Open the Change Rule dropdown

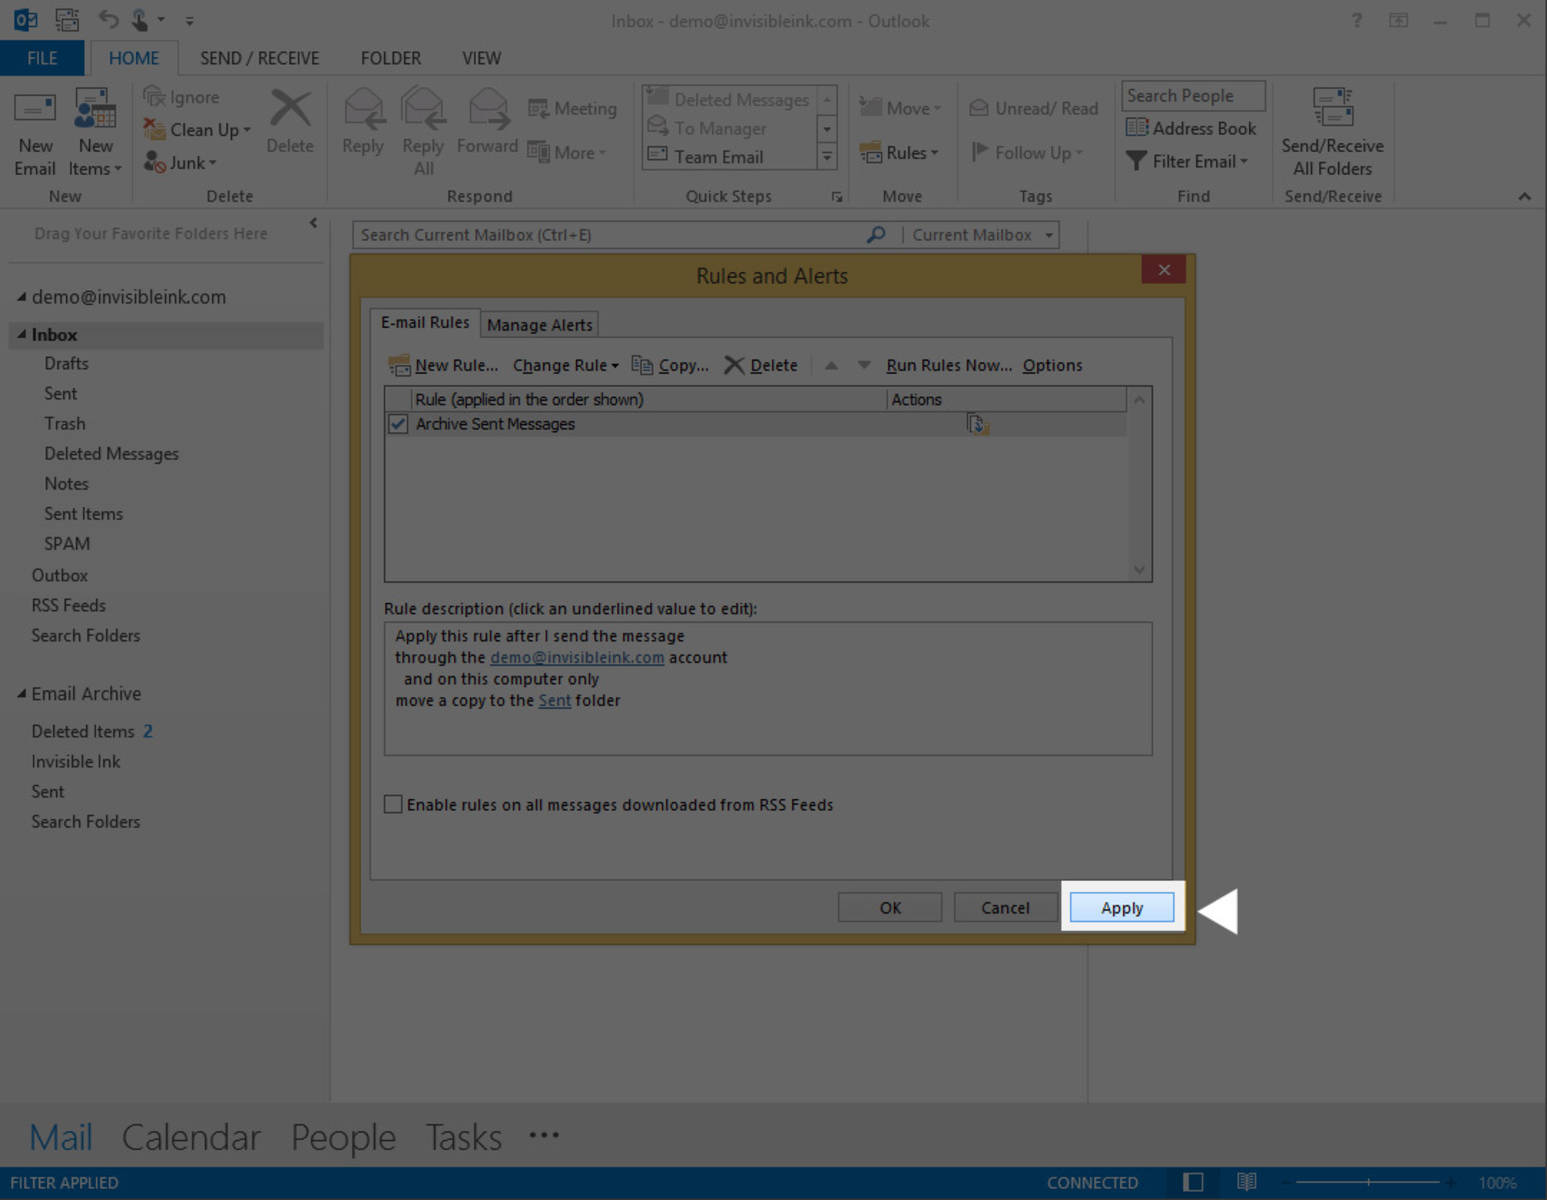pyautogui.click(x=566, y=365)
